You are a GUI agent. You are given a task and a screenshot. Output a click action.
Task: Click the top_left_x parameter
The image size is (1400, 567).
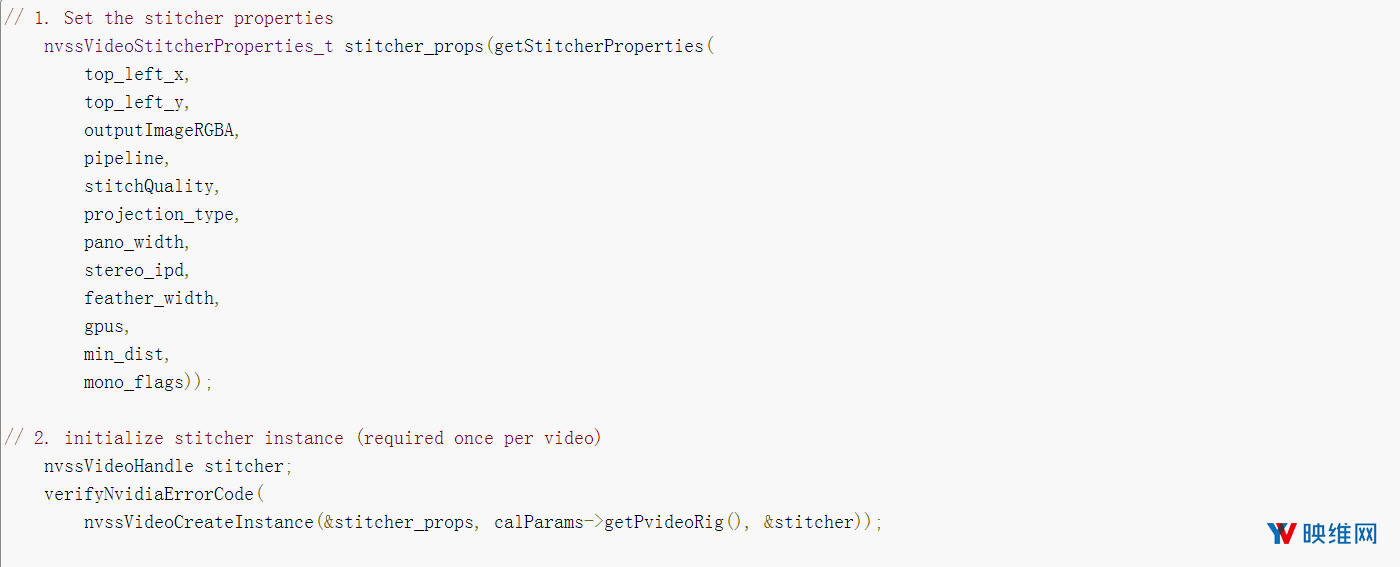[135, 74]
